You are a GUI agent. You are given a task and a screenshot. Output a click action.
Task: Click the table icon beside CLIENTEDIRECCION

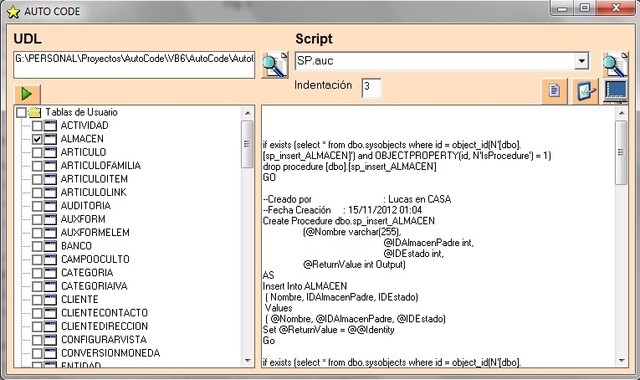[50, 327]
